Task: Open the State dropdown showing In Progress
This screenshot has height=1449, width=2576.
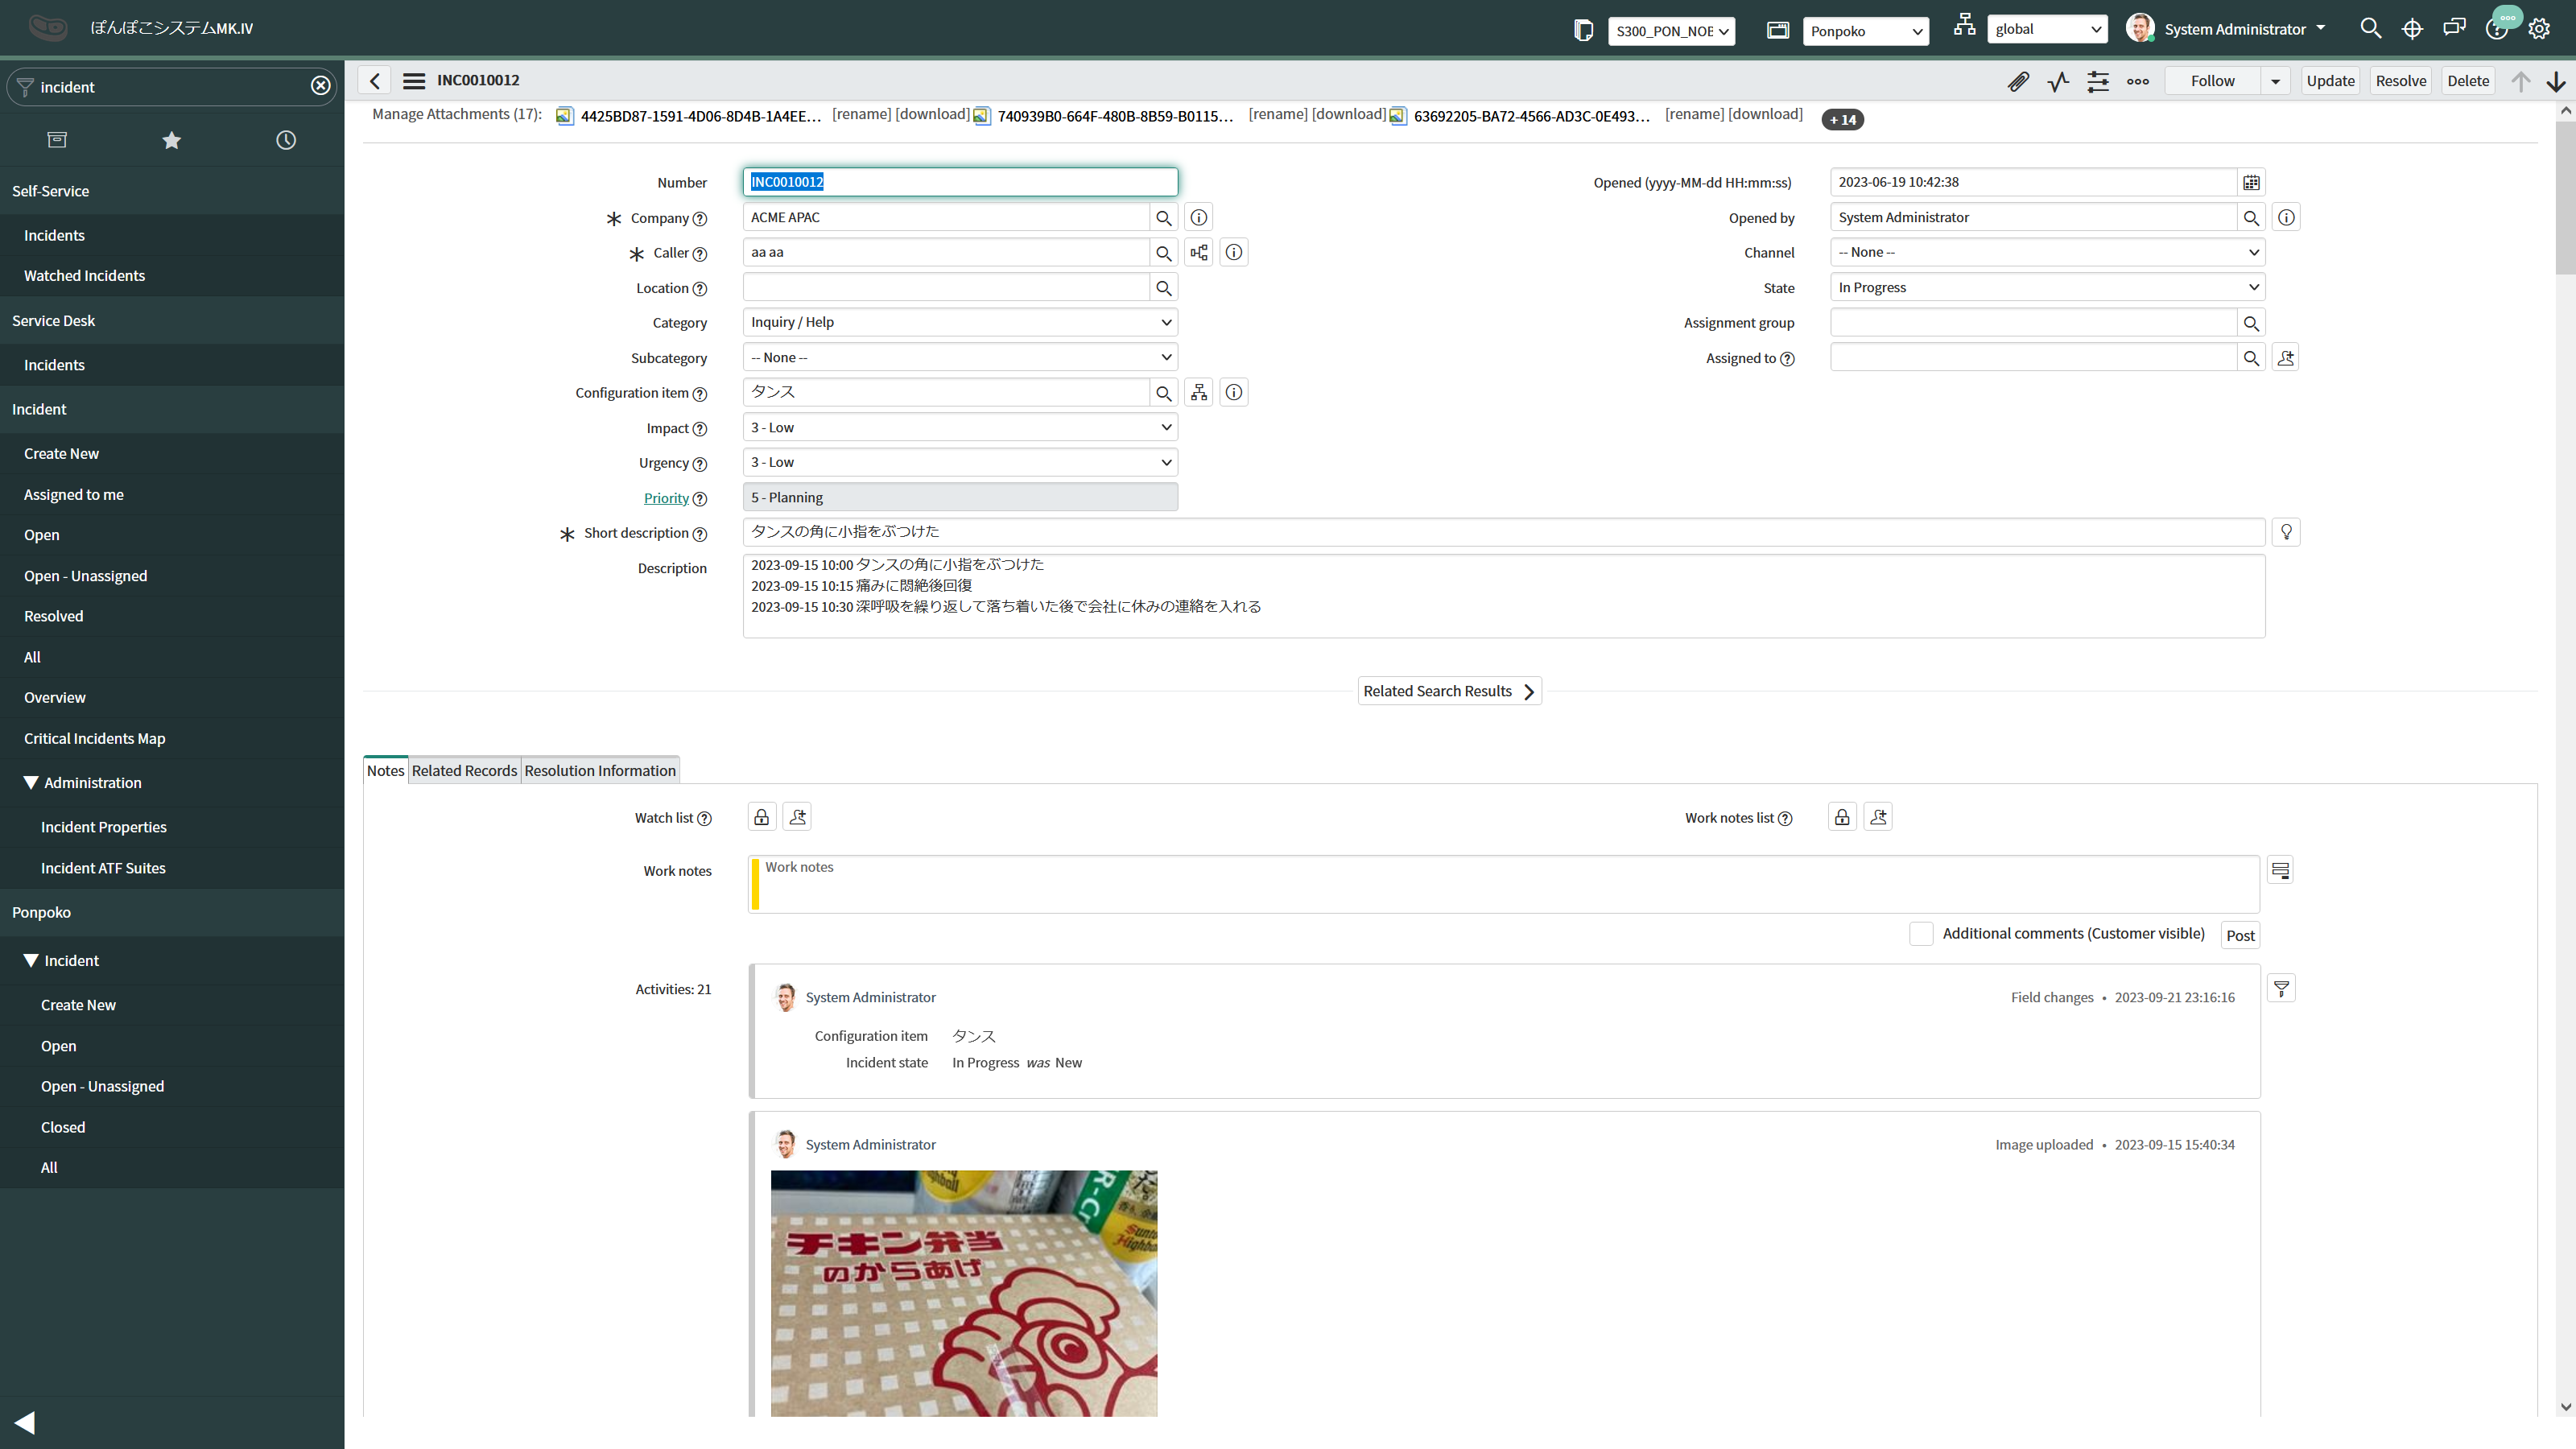Action: [x=2046, y=287]
